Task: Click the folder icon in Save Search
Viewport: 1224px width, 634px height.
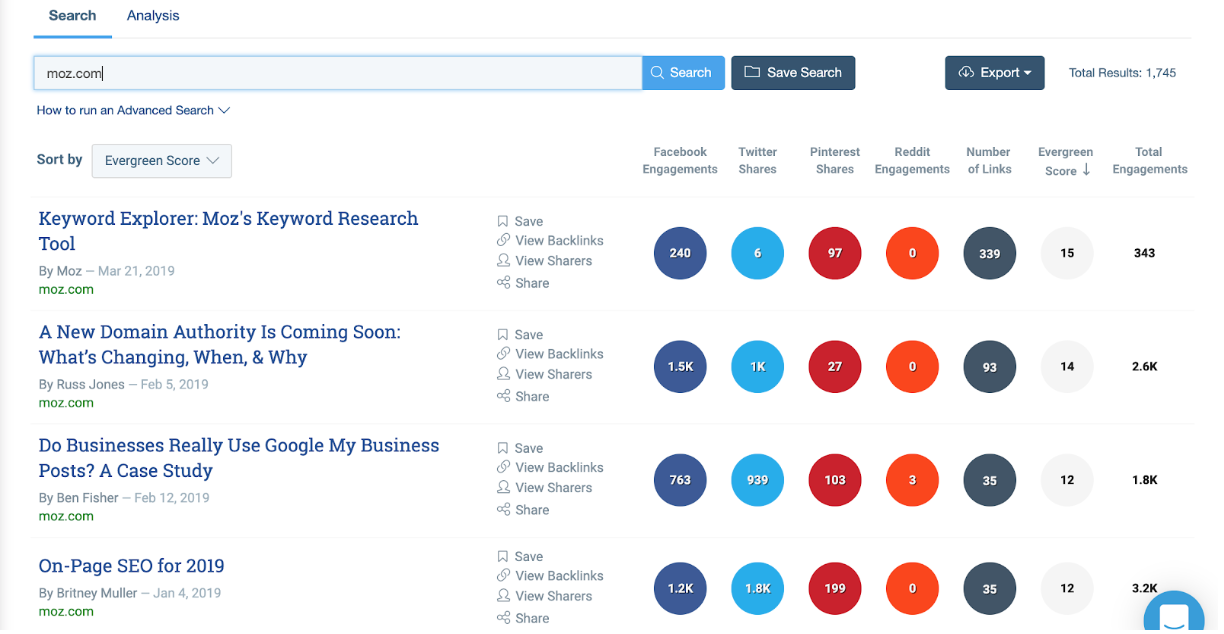Action: point(752,72)
